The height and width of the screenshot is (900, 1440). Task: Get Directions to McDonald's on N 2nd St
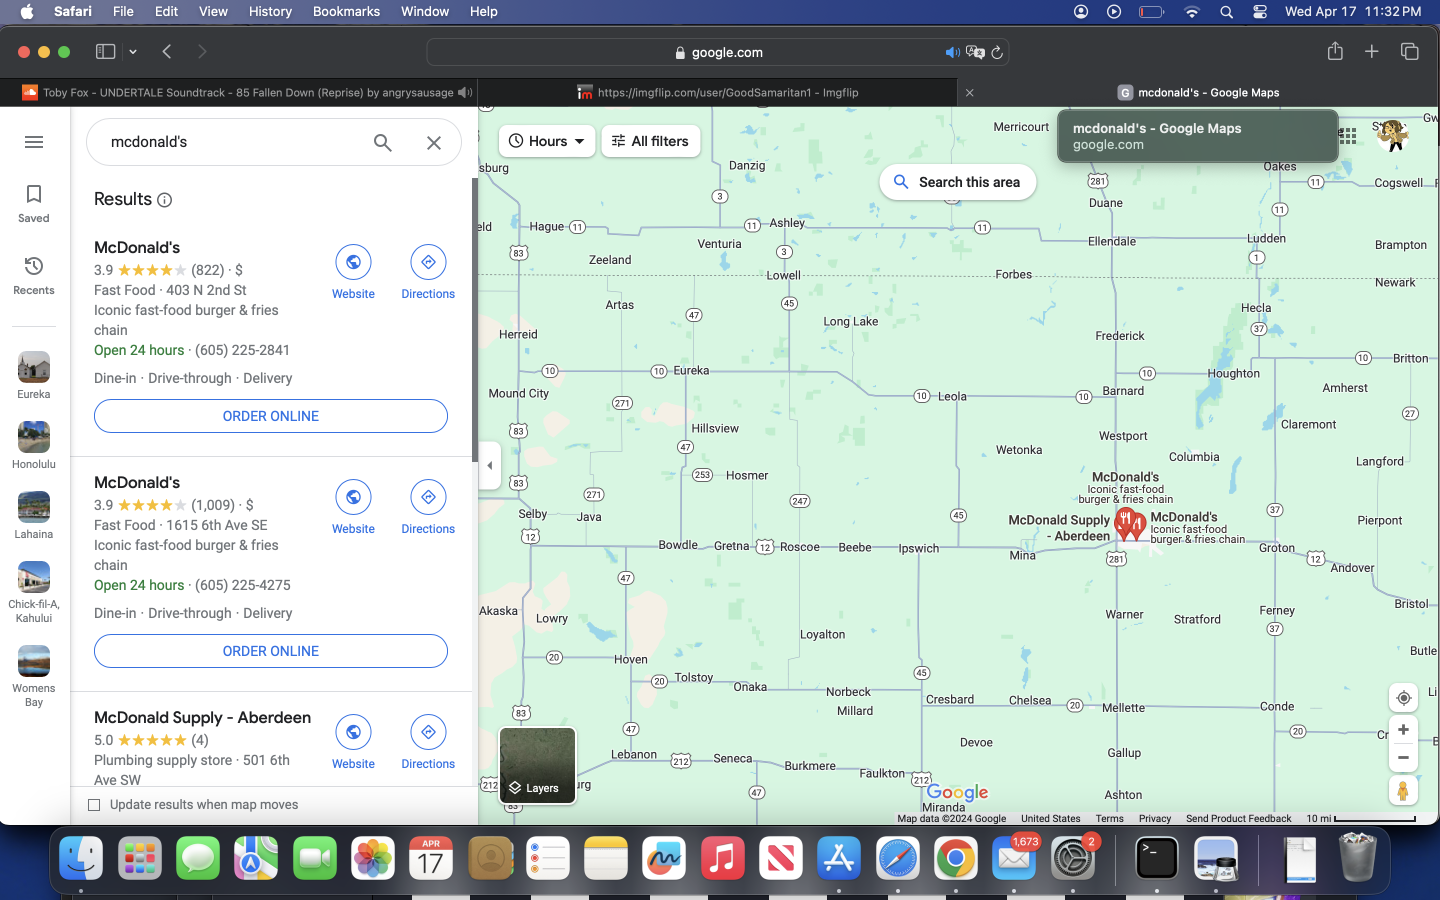(x=428, y=272)
